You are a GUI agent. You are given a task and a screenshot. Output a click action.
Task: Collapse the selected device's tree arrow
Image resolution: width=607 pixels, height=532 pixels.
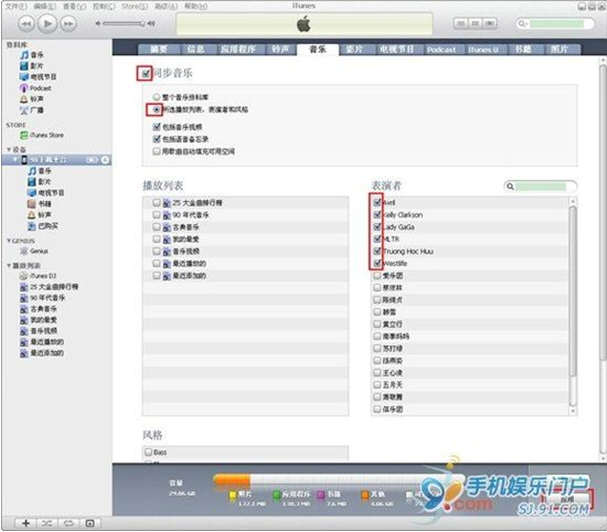pos(15,160)
